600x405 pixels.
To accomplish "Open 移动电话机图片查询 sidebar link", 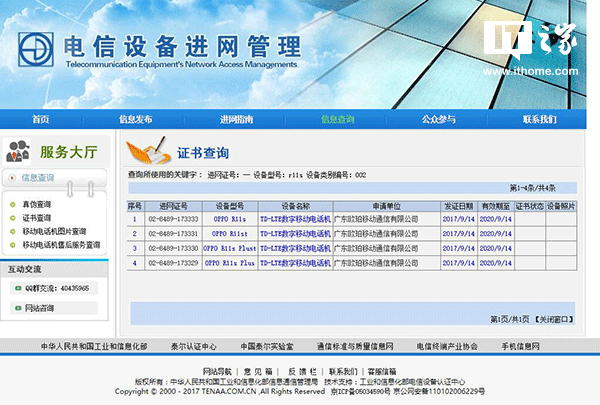I will coord(55,230).
